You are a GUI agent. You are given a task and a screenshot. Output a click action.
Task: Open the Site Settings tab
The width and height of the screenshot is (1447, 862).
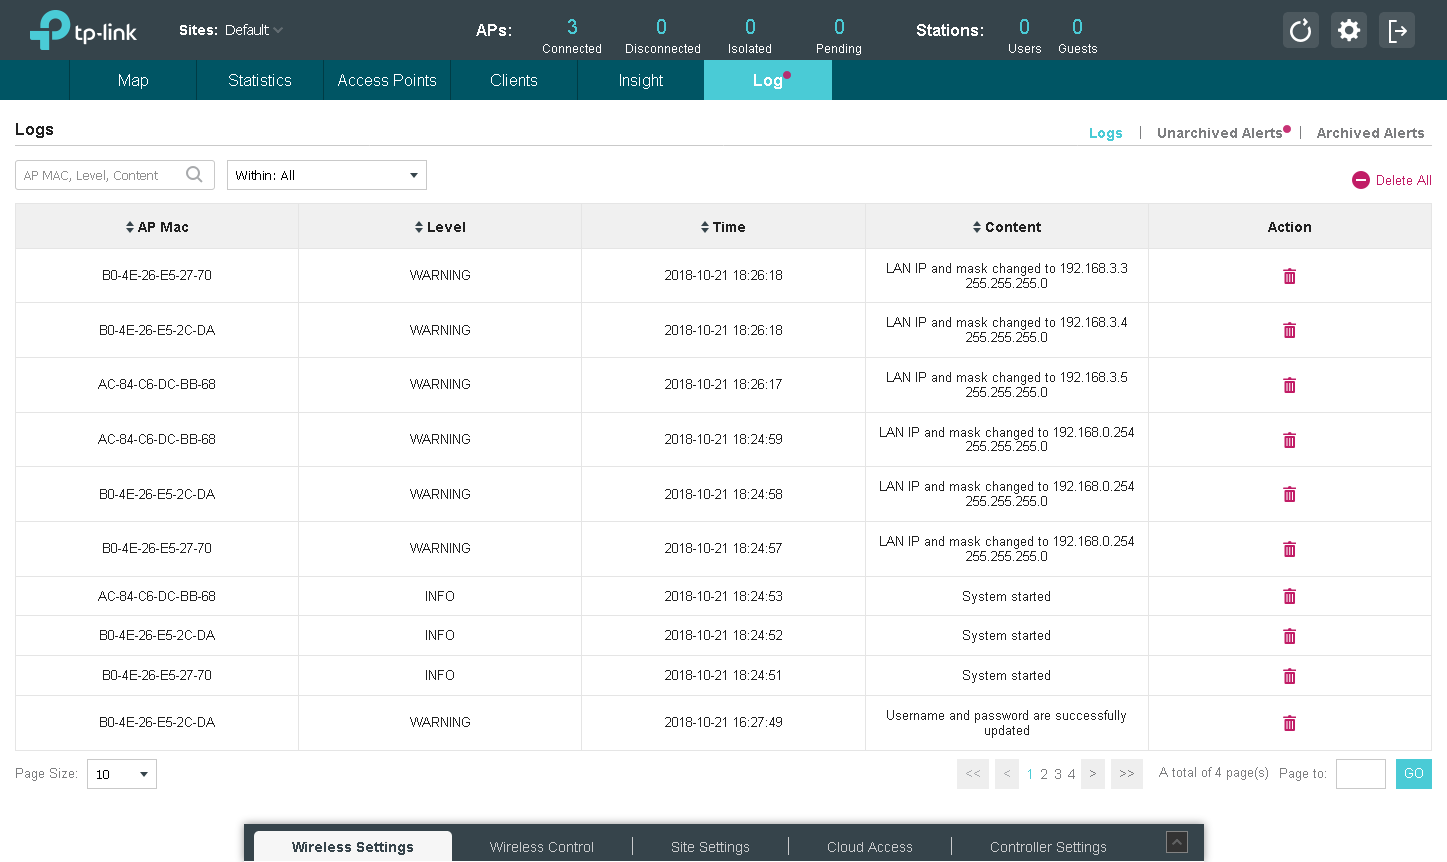pyautogui.click(x=710, y=846)
